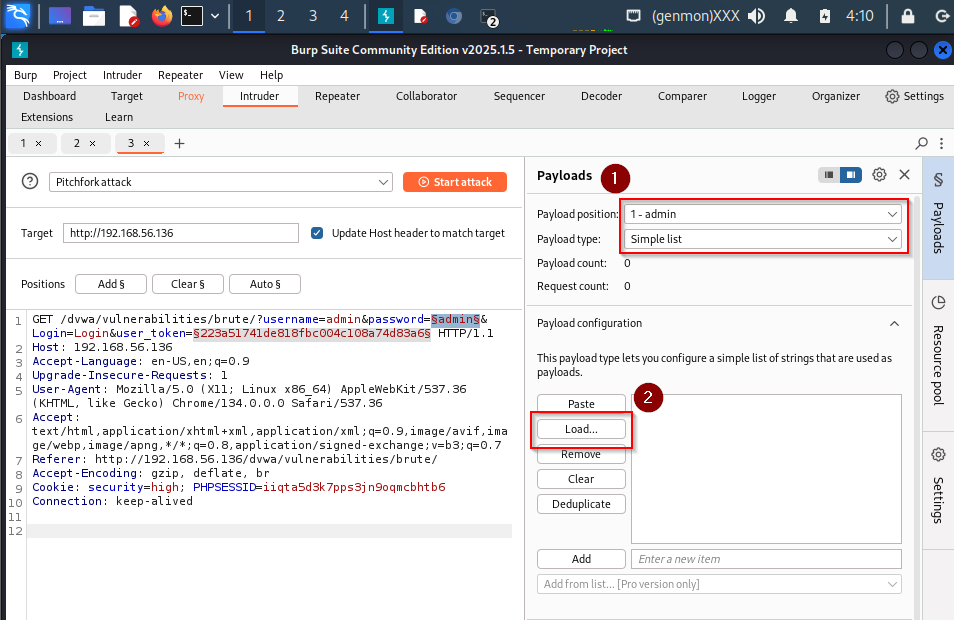954x620 pixels.
Task: Click the Add § button
Action: [111, 284]
